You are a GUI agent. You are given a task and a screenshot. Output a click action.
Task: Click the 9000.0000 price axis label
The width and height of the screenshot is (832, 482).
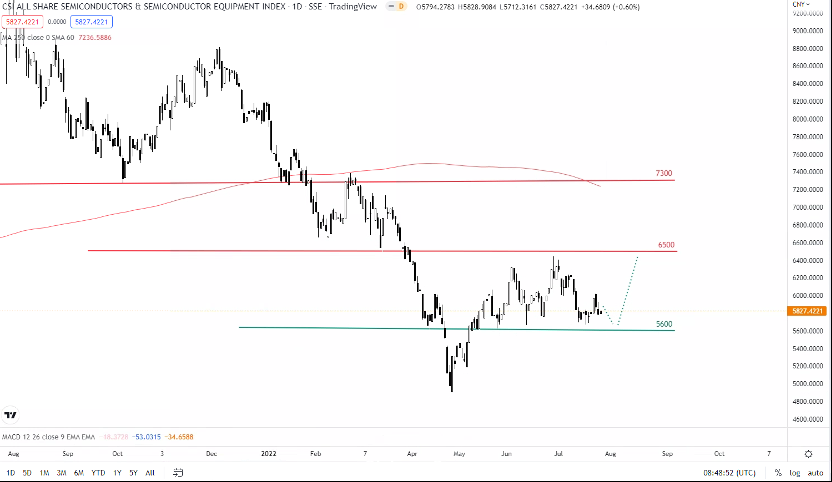(808, 31)
